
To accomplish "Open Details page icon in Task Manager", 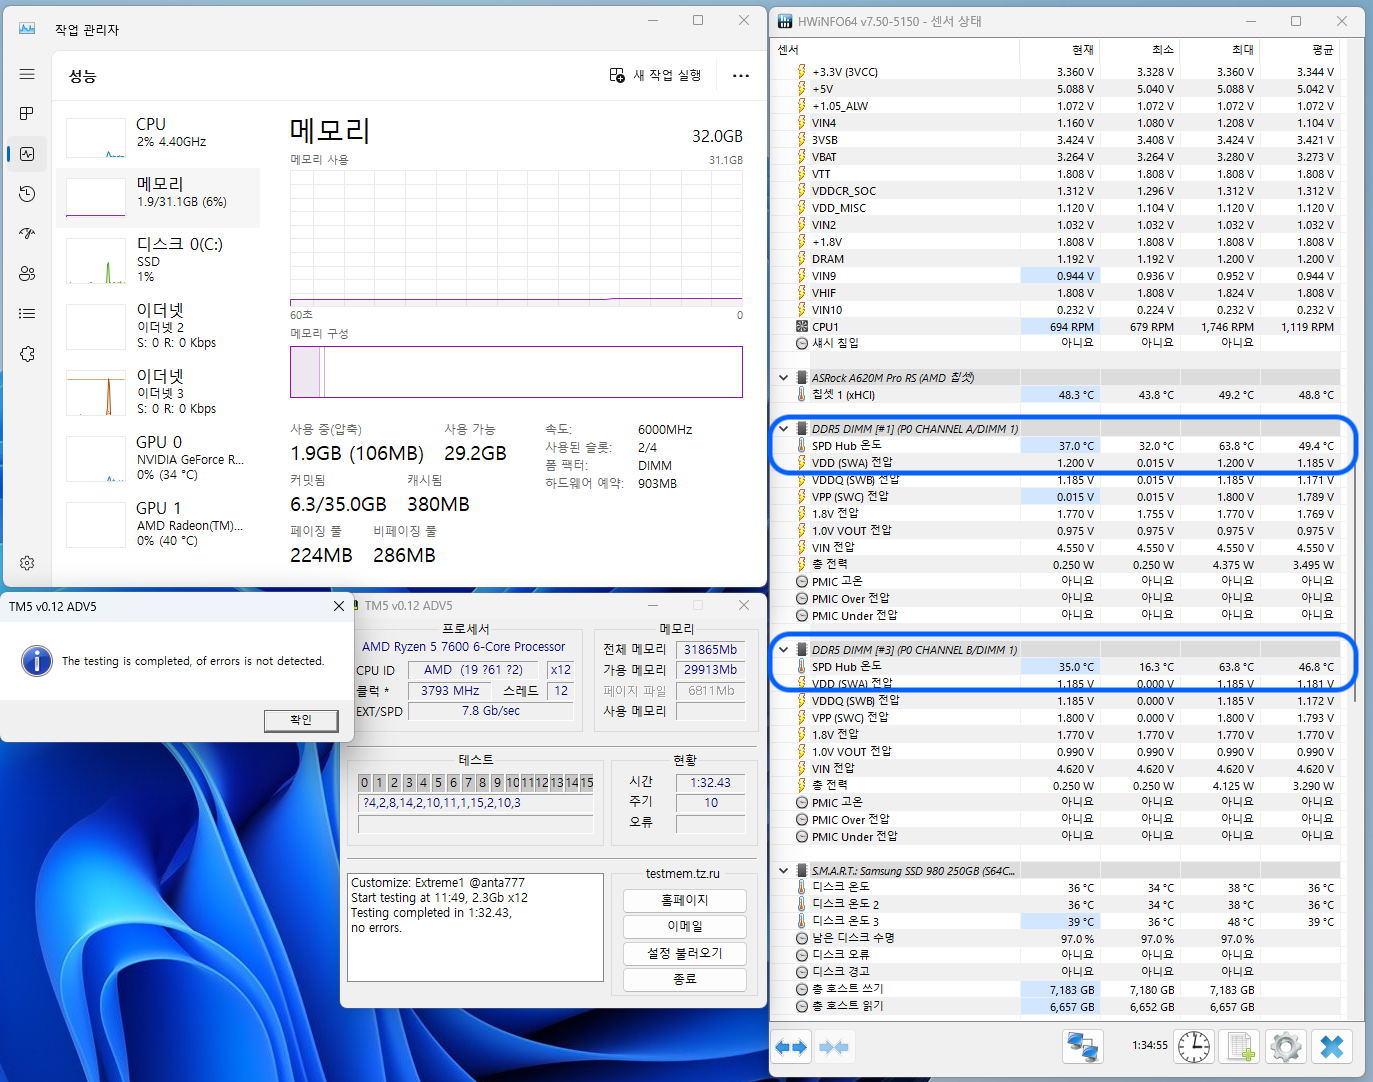I will coord(27,313).
